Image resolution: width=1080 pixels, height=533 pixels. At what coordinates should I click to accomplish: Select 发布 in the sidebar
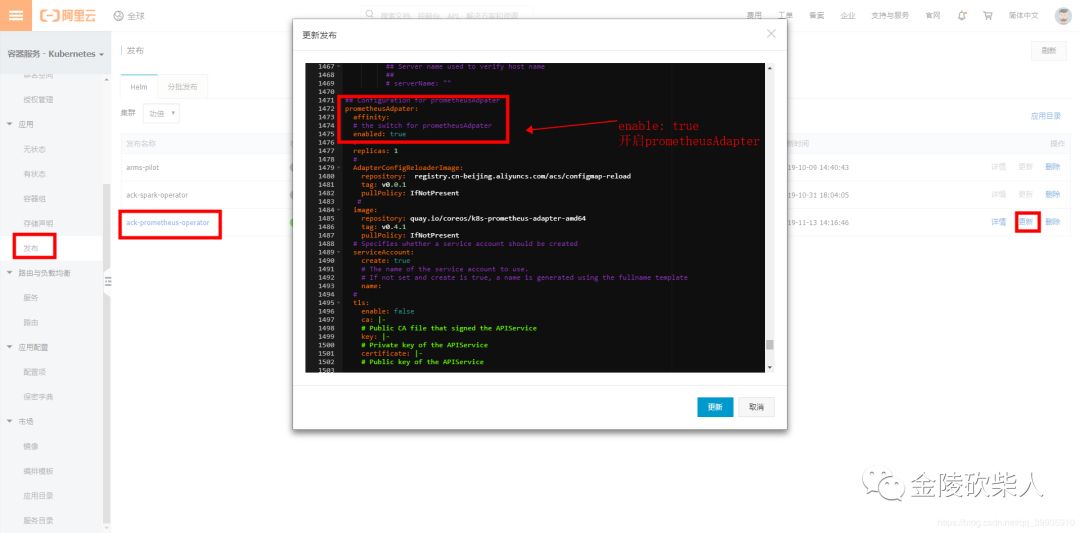coord(31,248)
